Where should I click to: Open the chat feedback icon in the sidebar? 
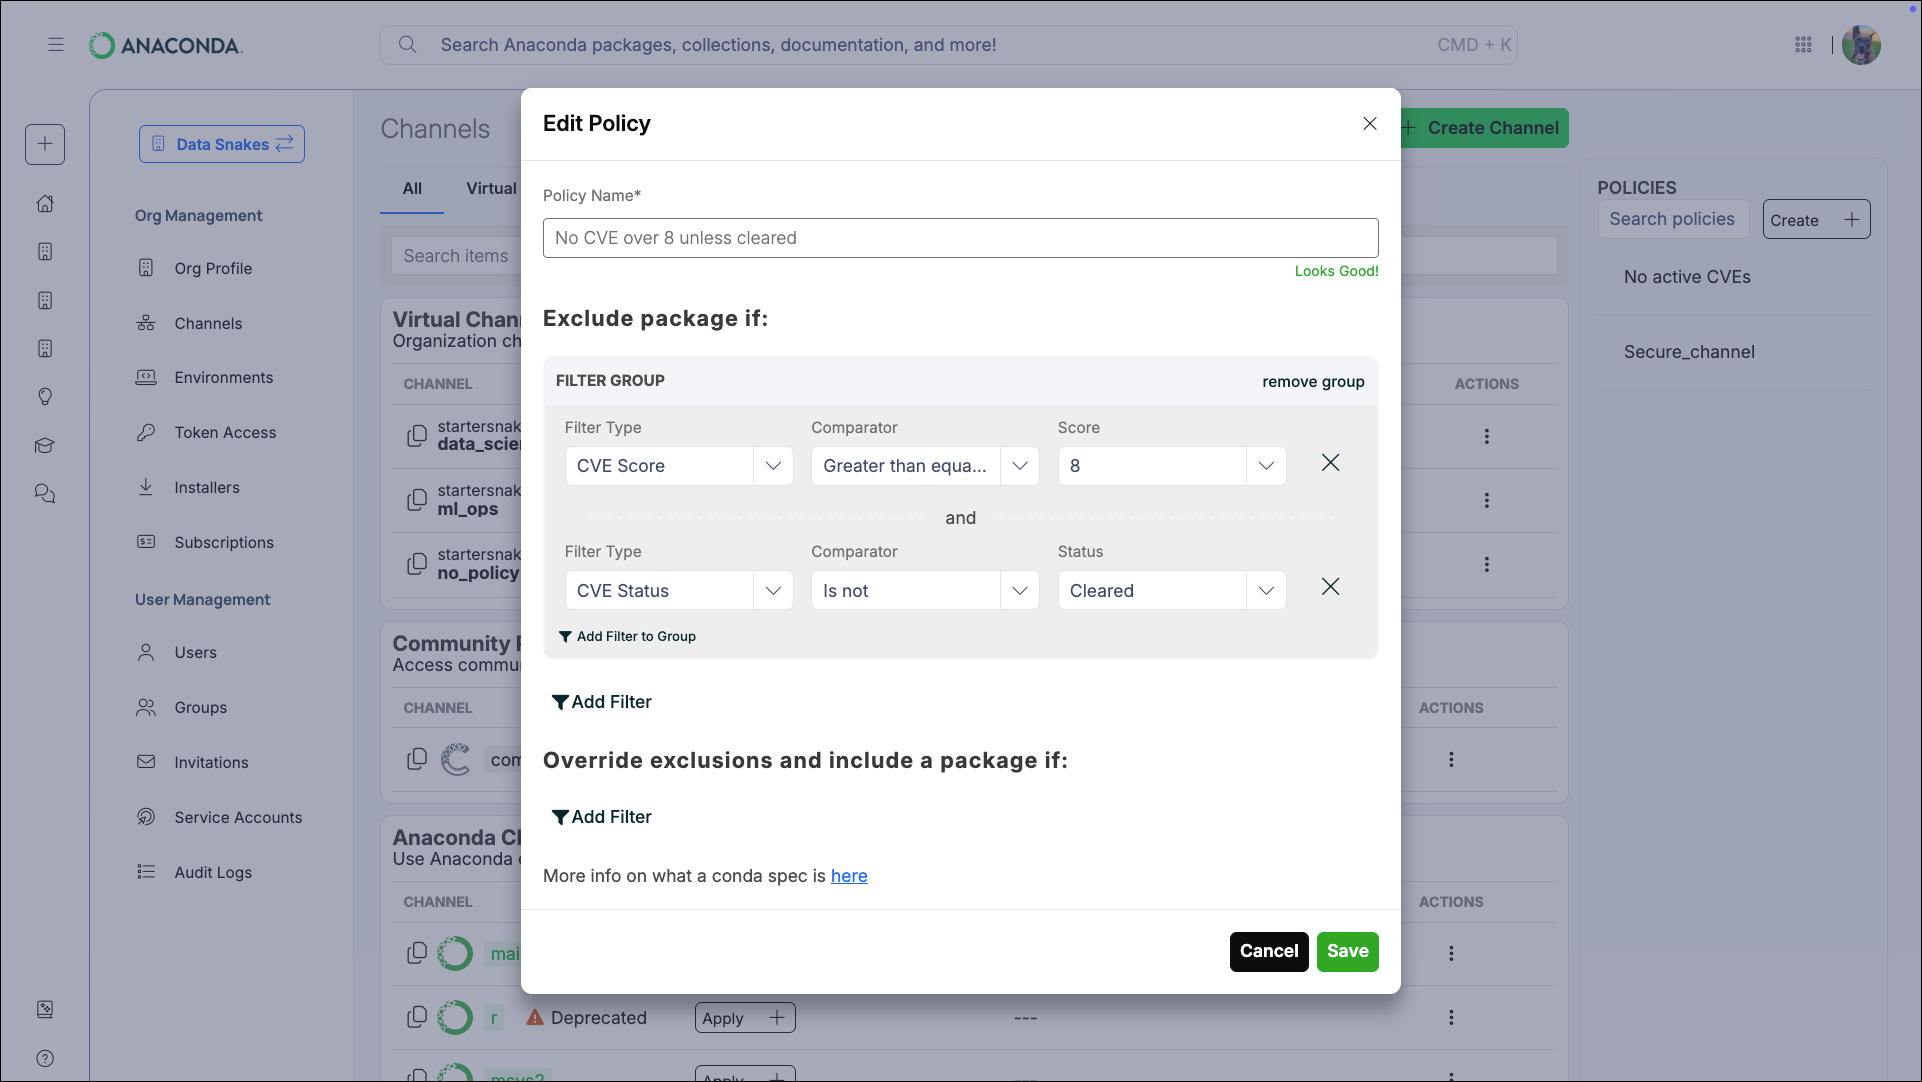coord(45,493)
